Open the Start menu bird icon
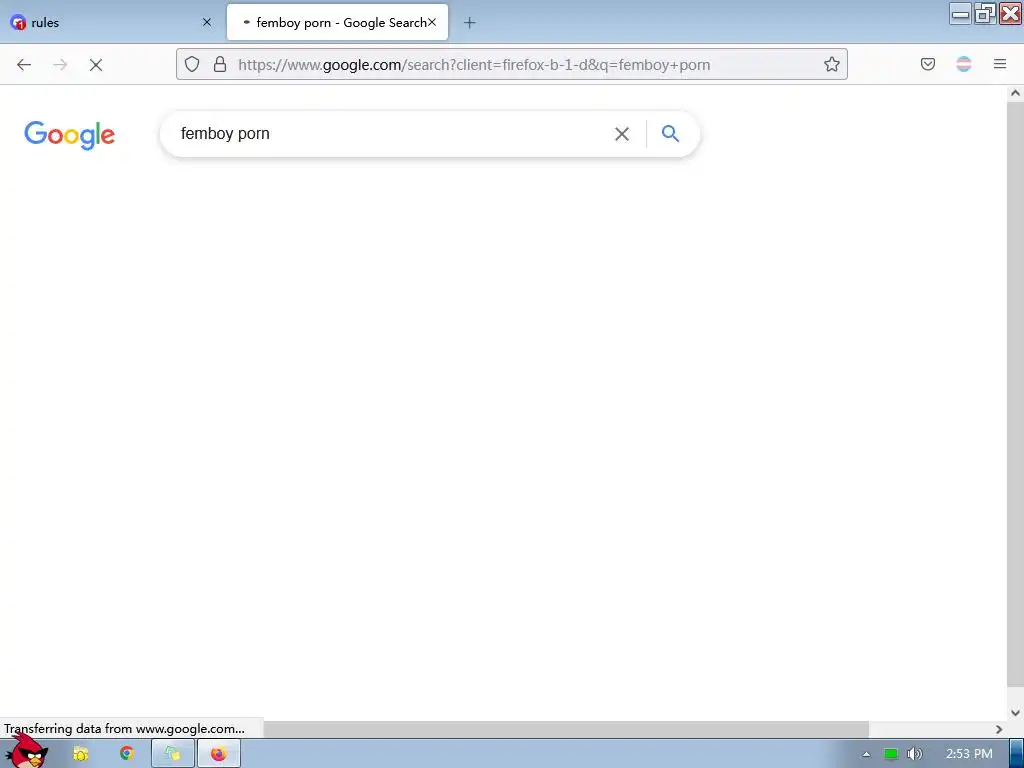The width and height of the screenshot is (1024, 768). [27, 752]
